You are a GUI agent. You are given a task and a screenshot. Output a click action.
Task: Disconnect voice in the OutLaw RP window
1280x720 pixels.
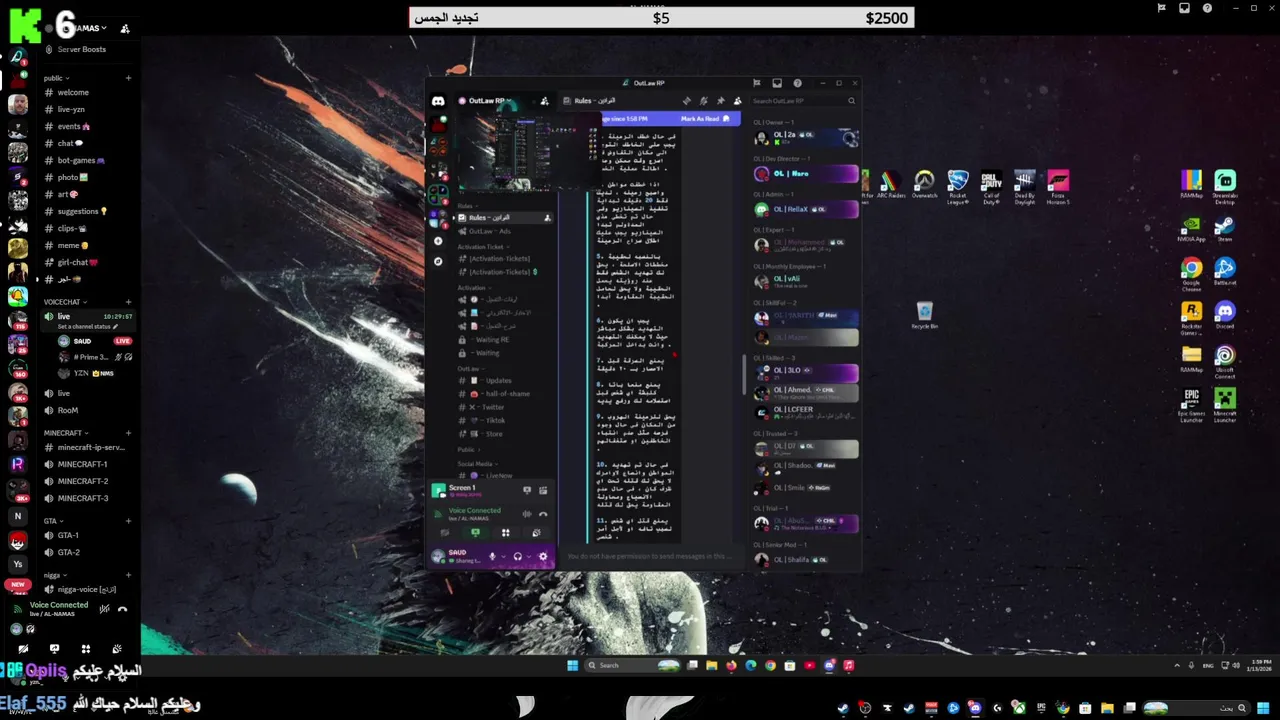pyautogui.click(x=543, y=514)
